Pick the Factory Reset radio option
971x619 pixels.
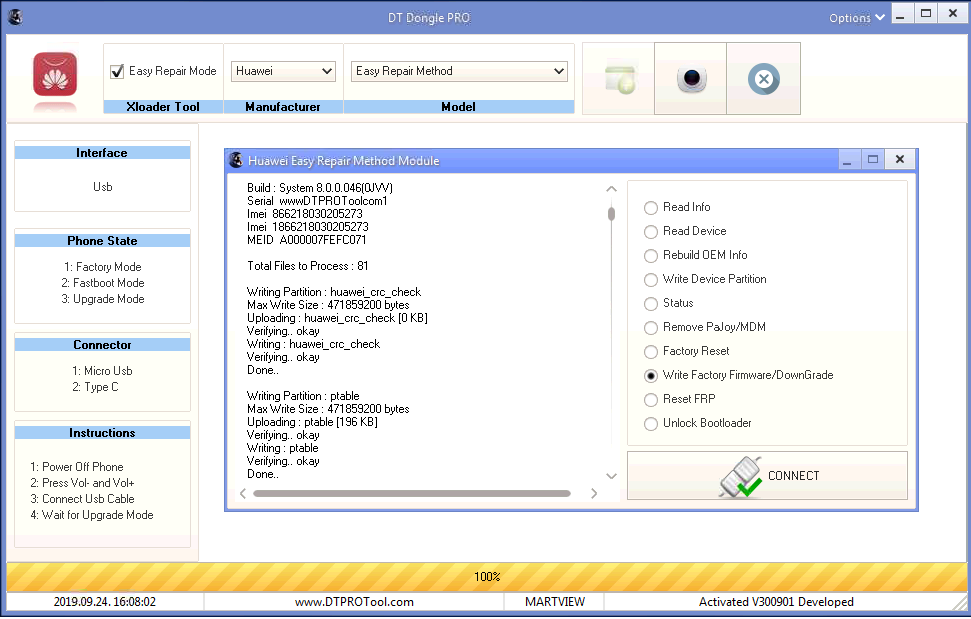652,351
